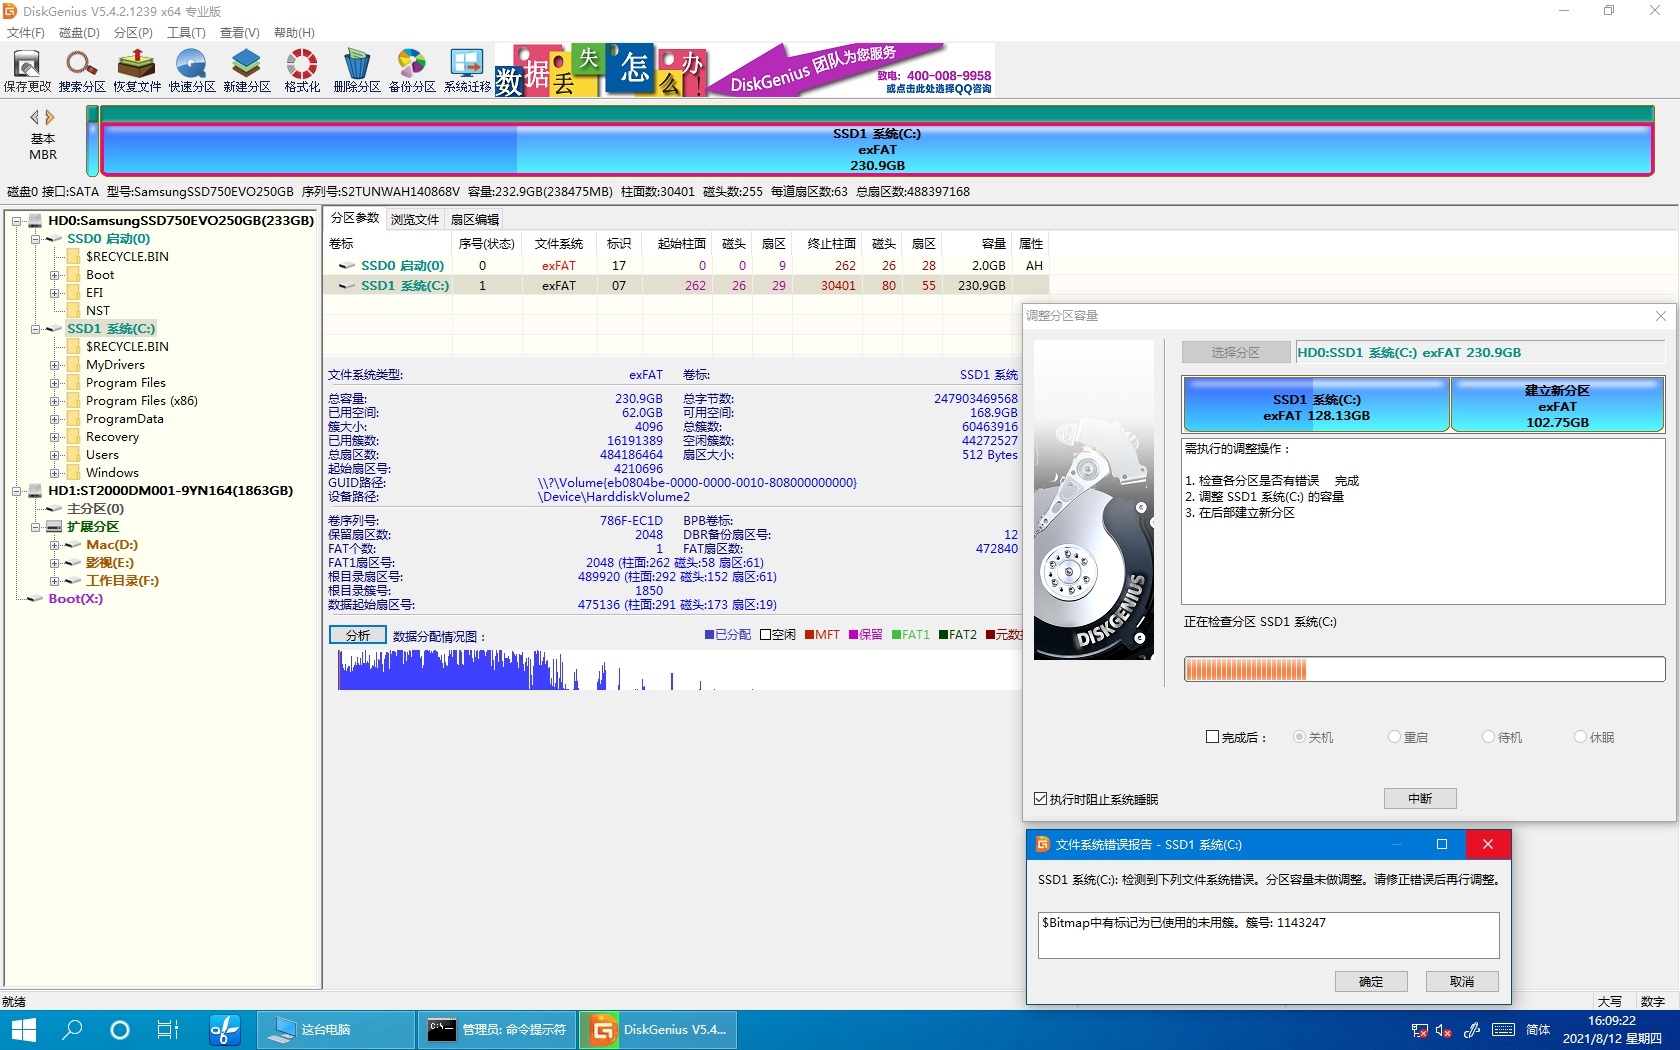Open Windows Start menu
This screenshot has width=1680, height=1050.
pos(22,1029)
